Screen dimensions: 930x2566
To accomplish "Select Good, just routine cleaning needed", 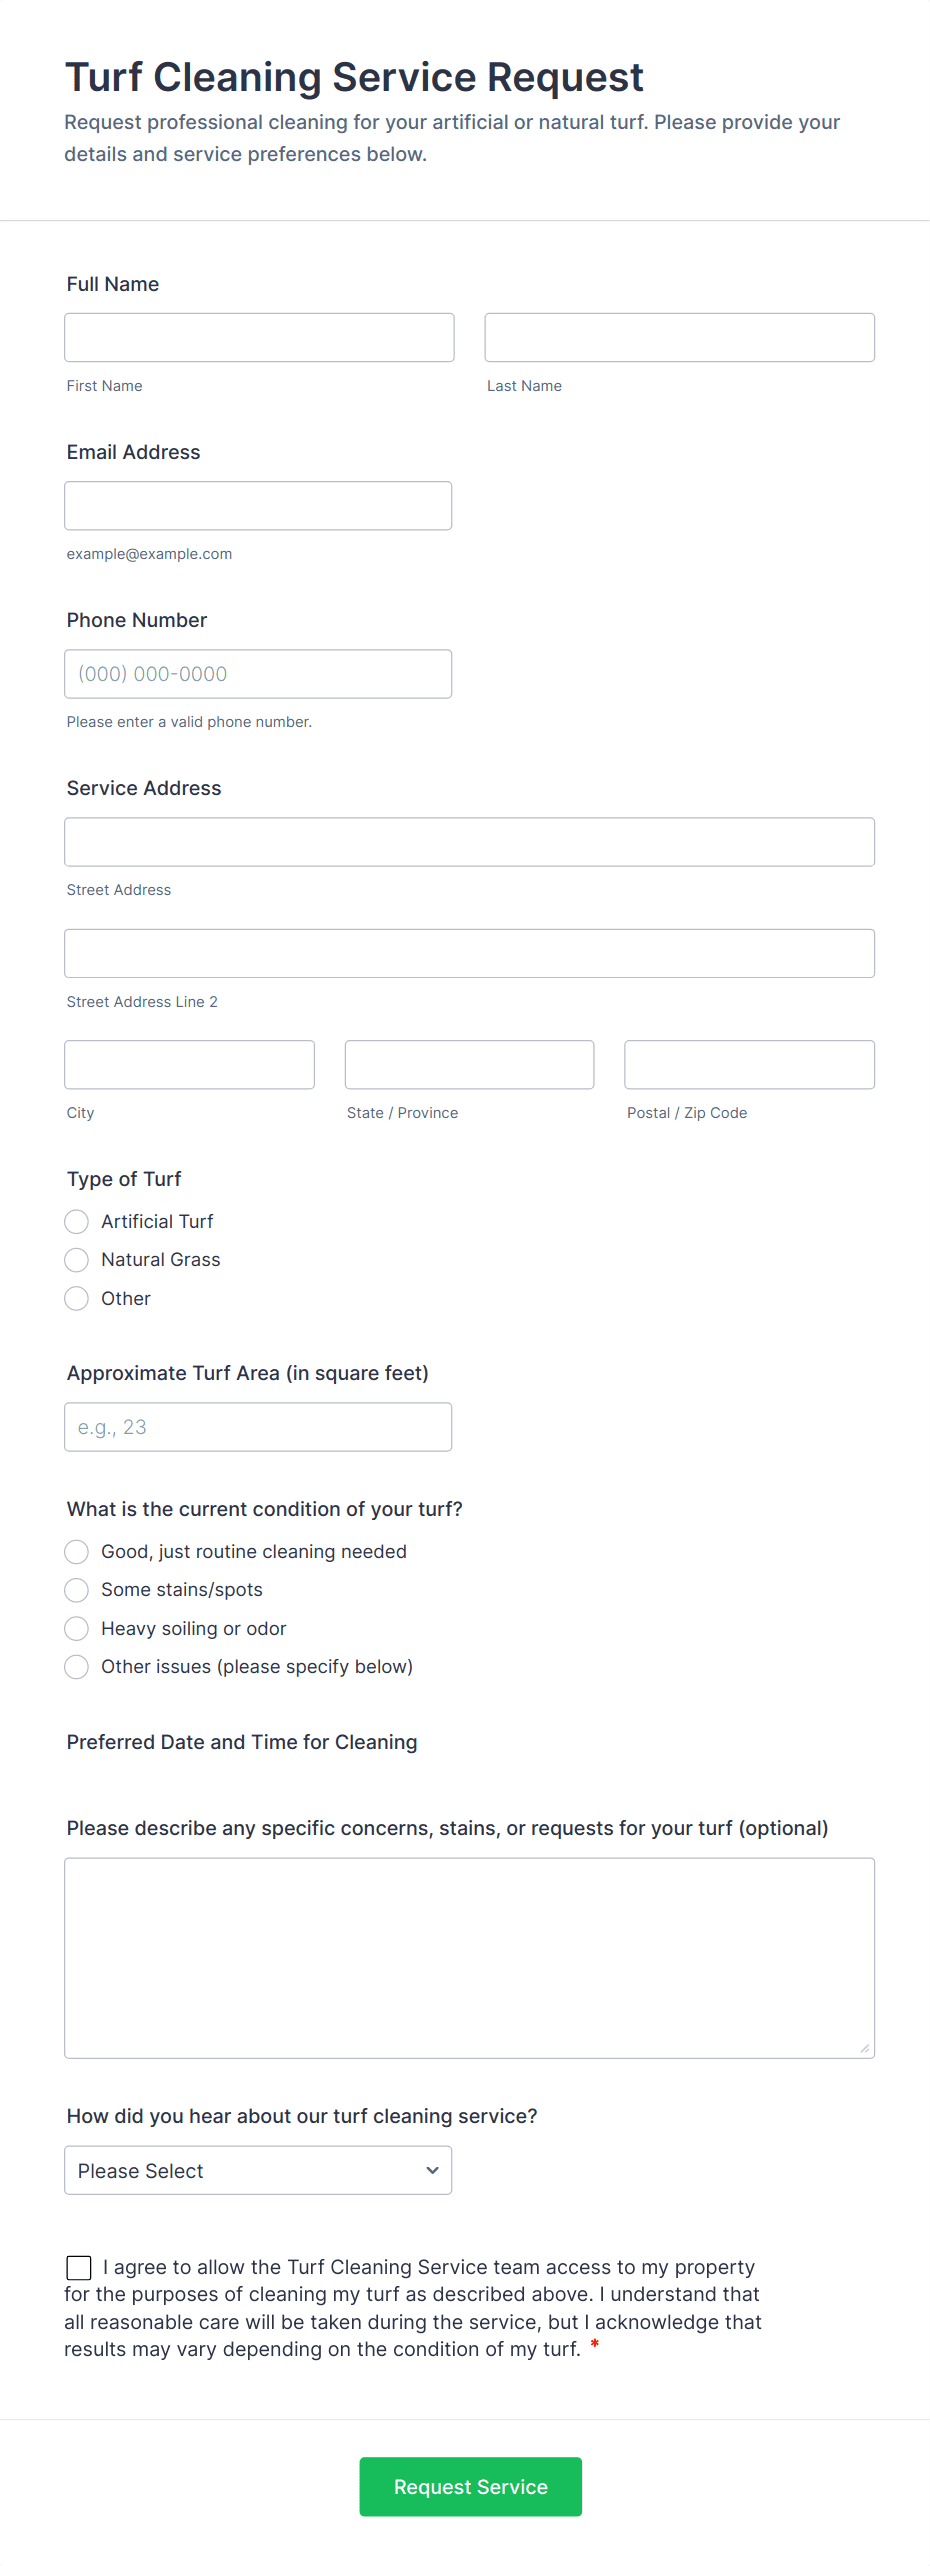I will 77,1551.
